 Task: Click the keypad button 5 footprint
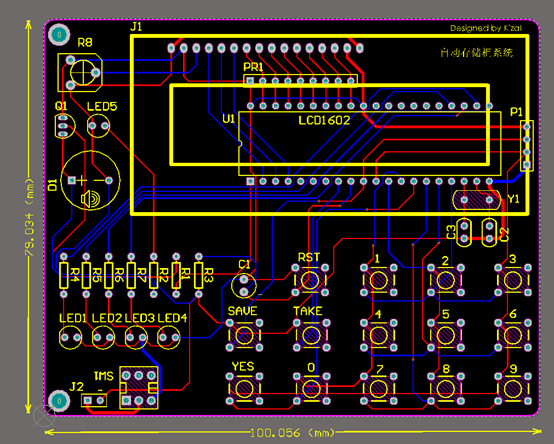(446, 335)
